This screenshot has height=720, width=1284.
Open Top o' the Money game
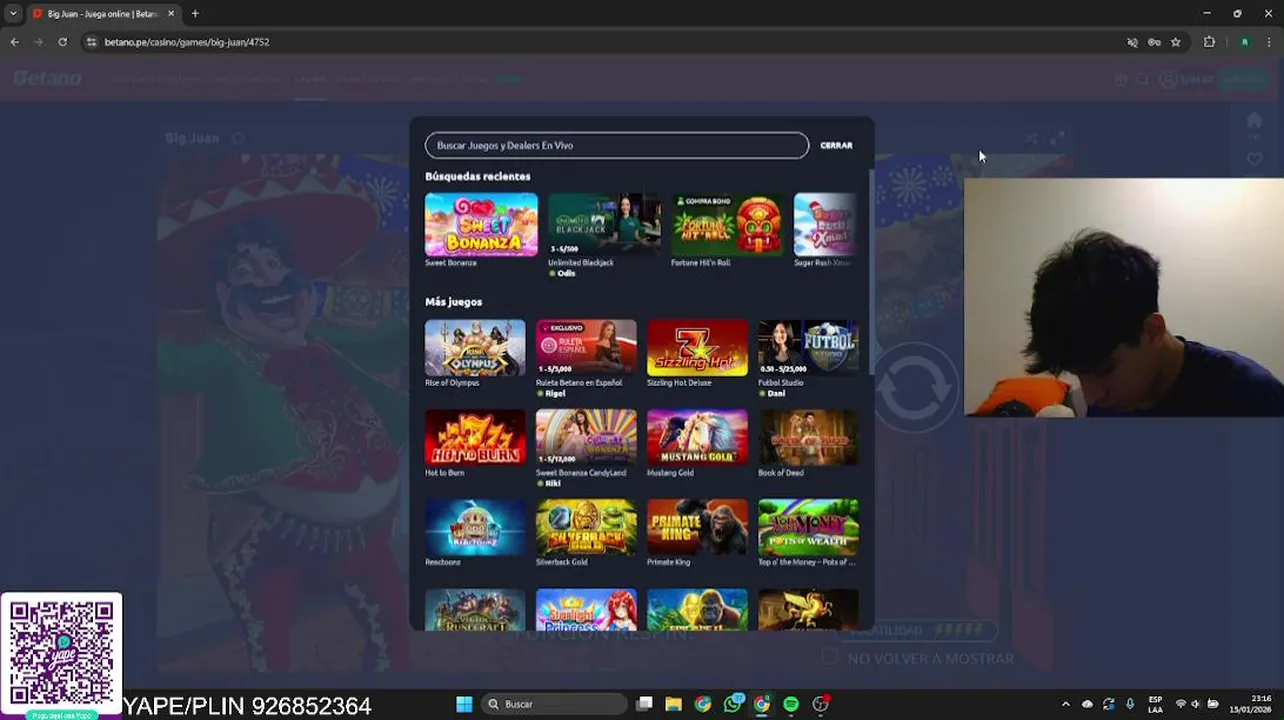808,527
